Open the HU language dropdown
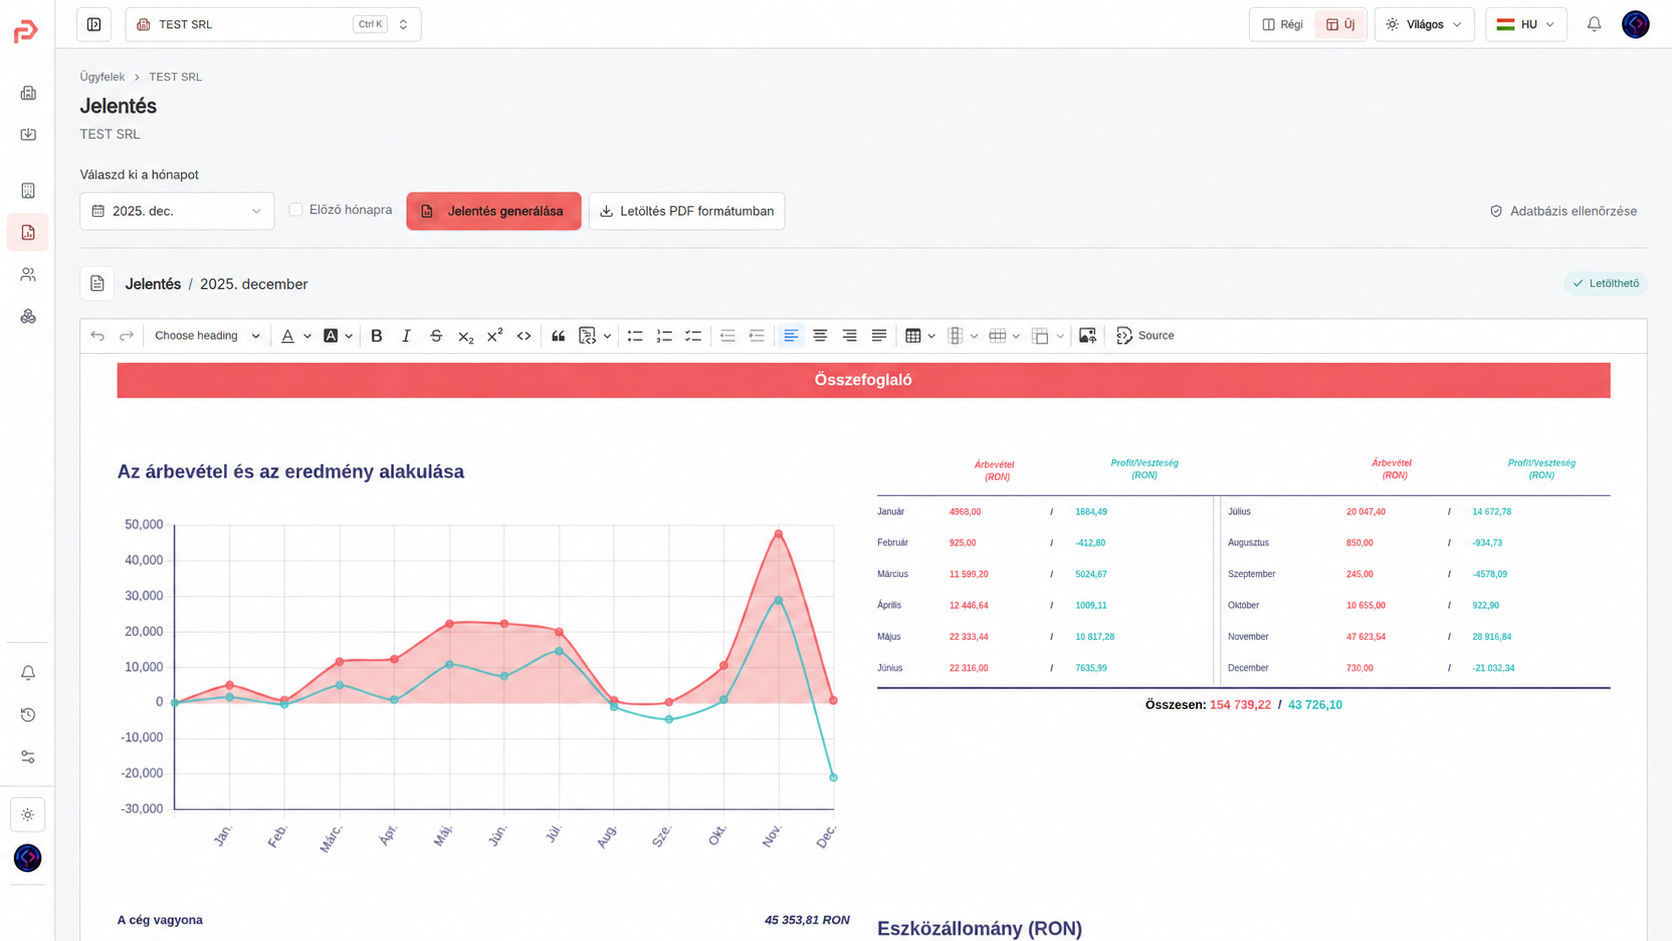This screenshot has width=1672, height=941. (x=1526, y=24)
